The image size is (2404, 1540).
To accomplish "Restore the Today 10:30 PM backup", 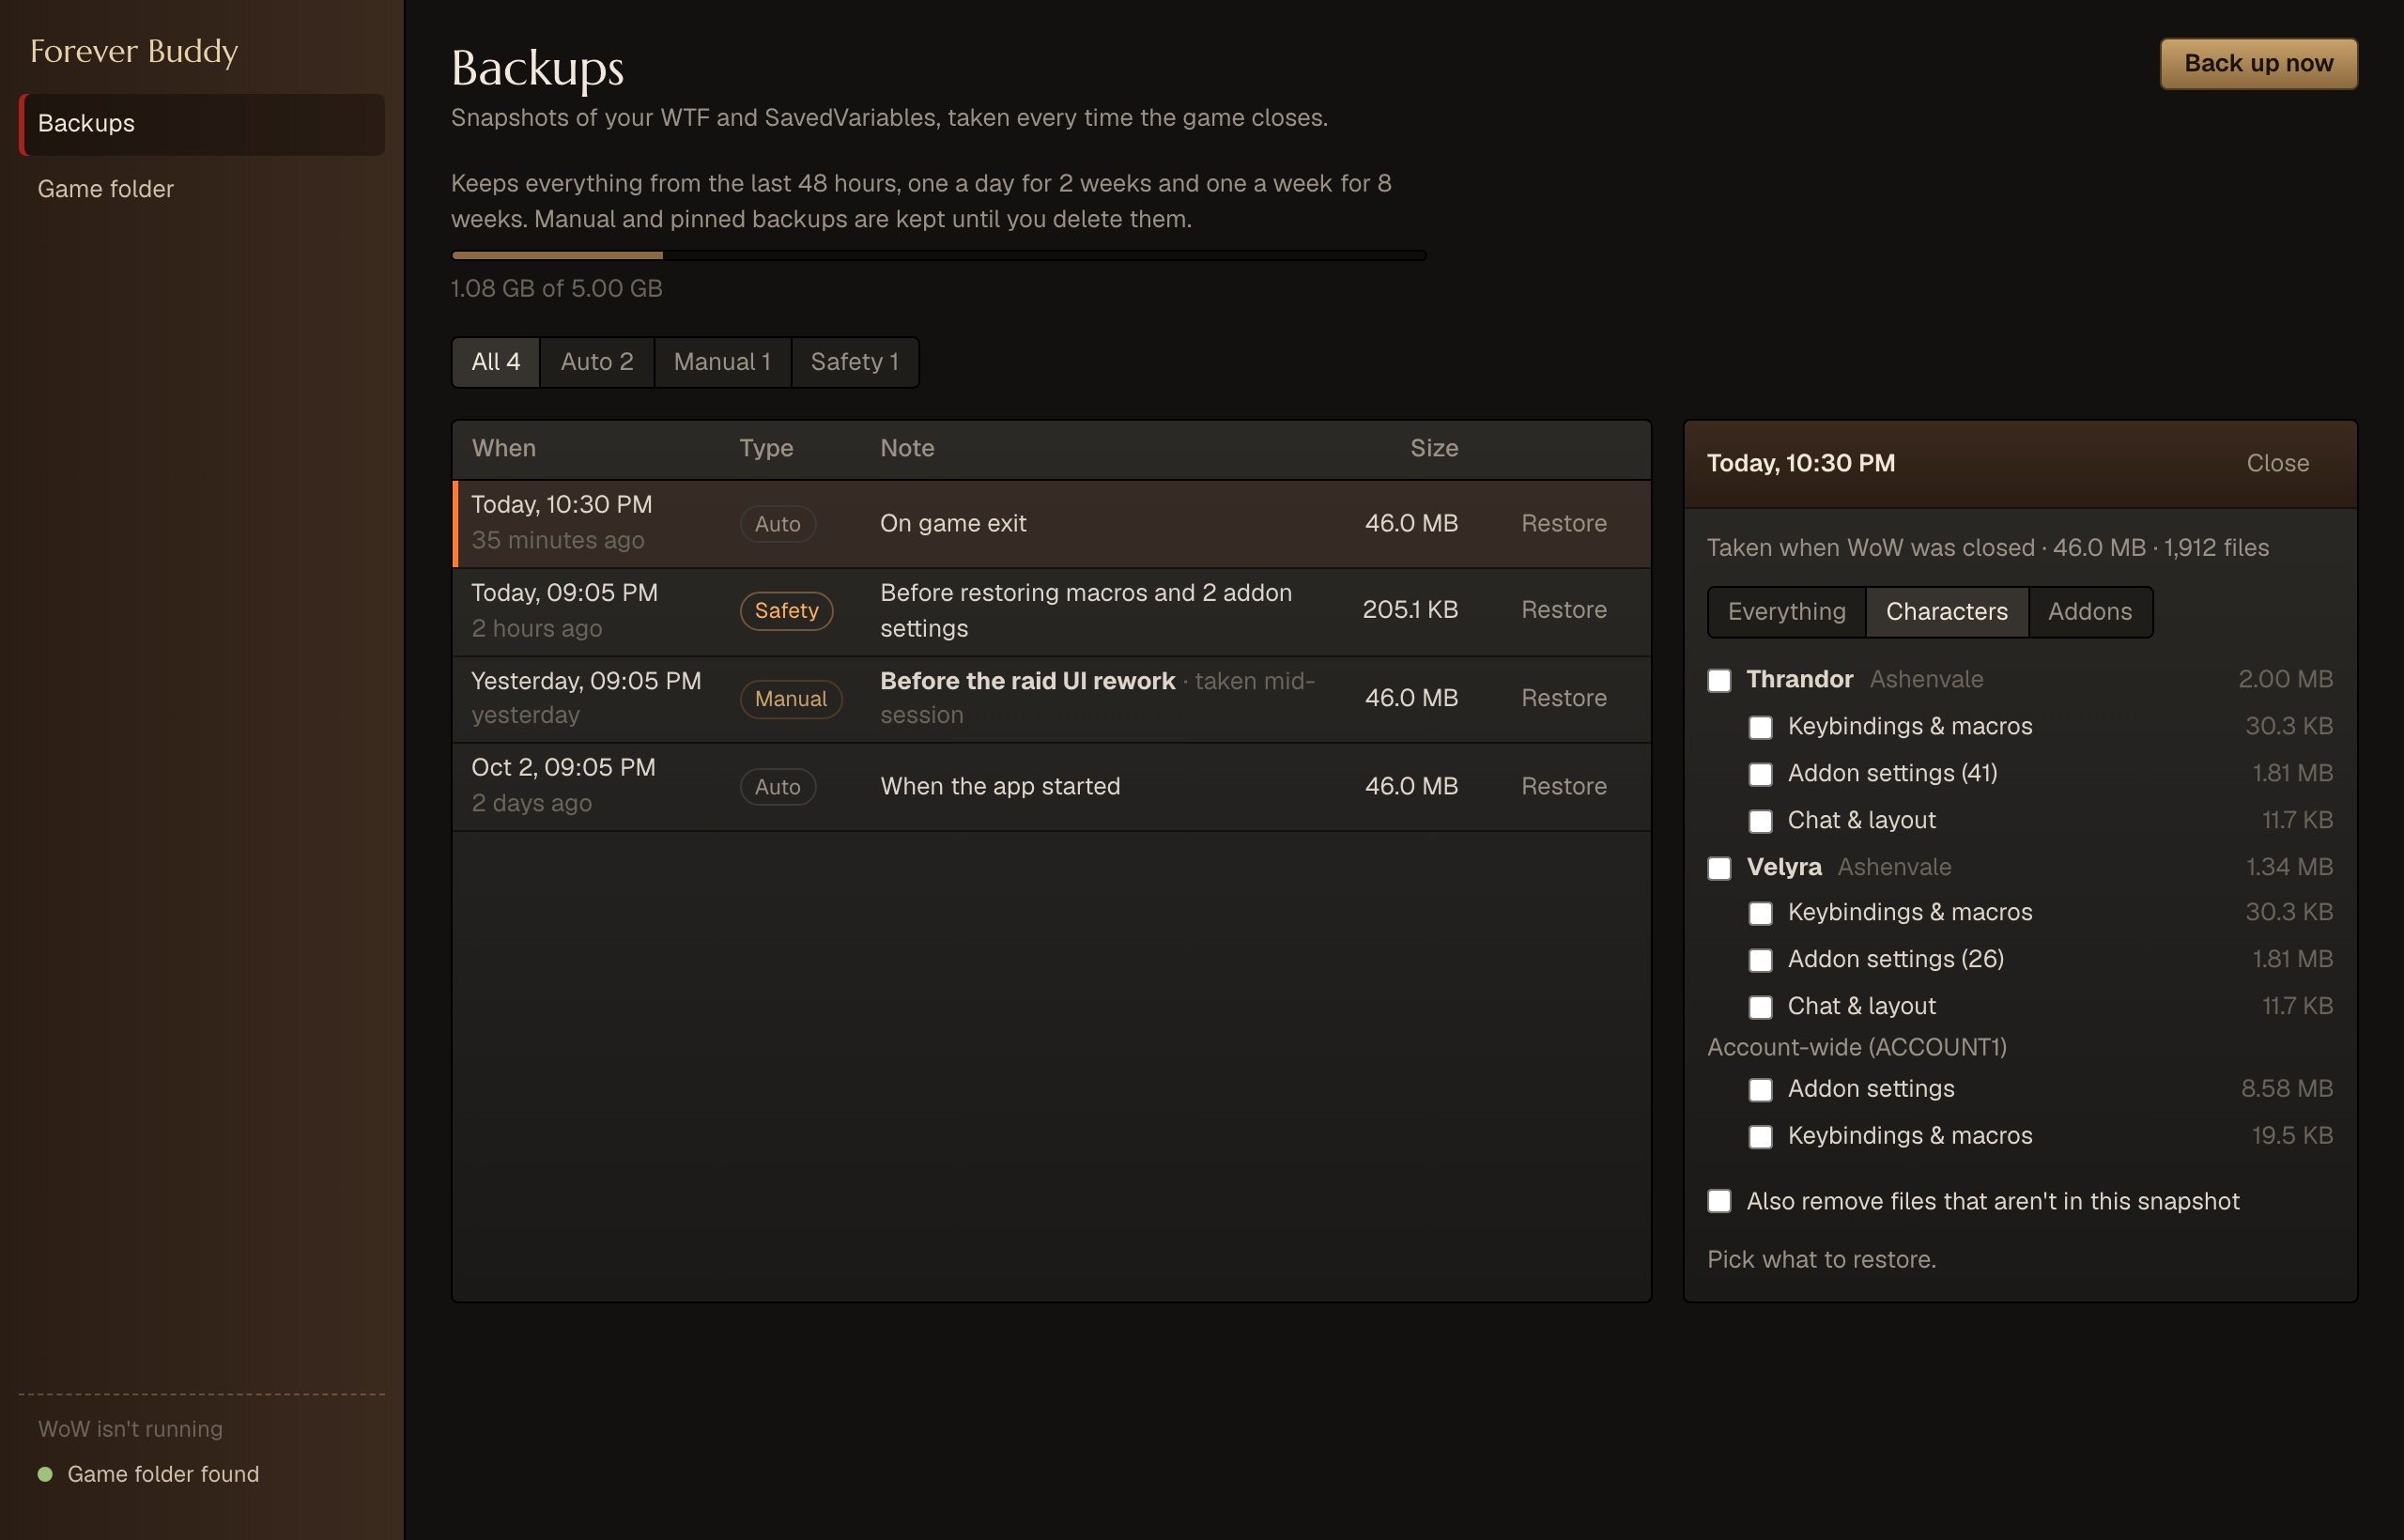I will point(1564,523).
